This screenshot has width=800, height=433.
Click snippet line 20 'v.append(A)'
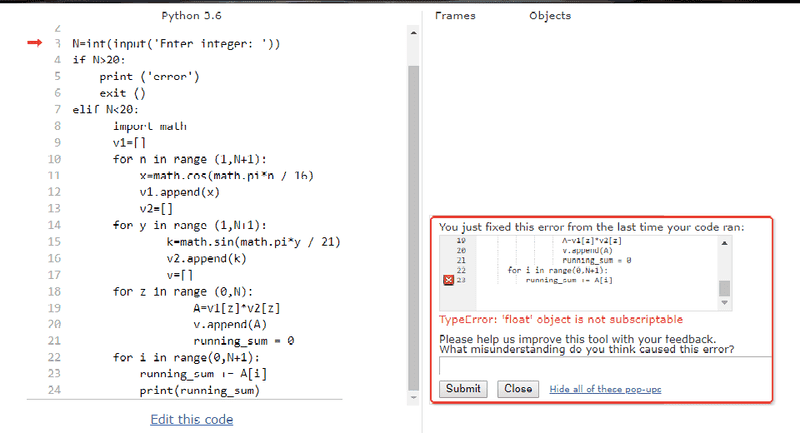coord(587,250)
